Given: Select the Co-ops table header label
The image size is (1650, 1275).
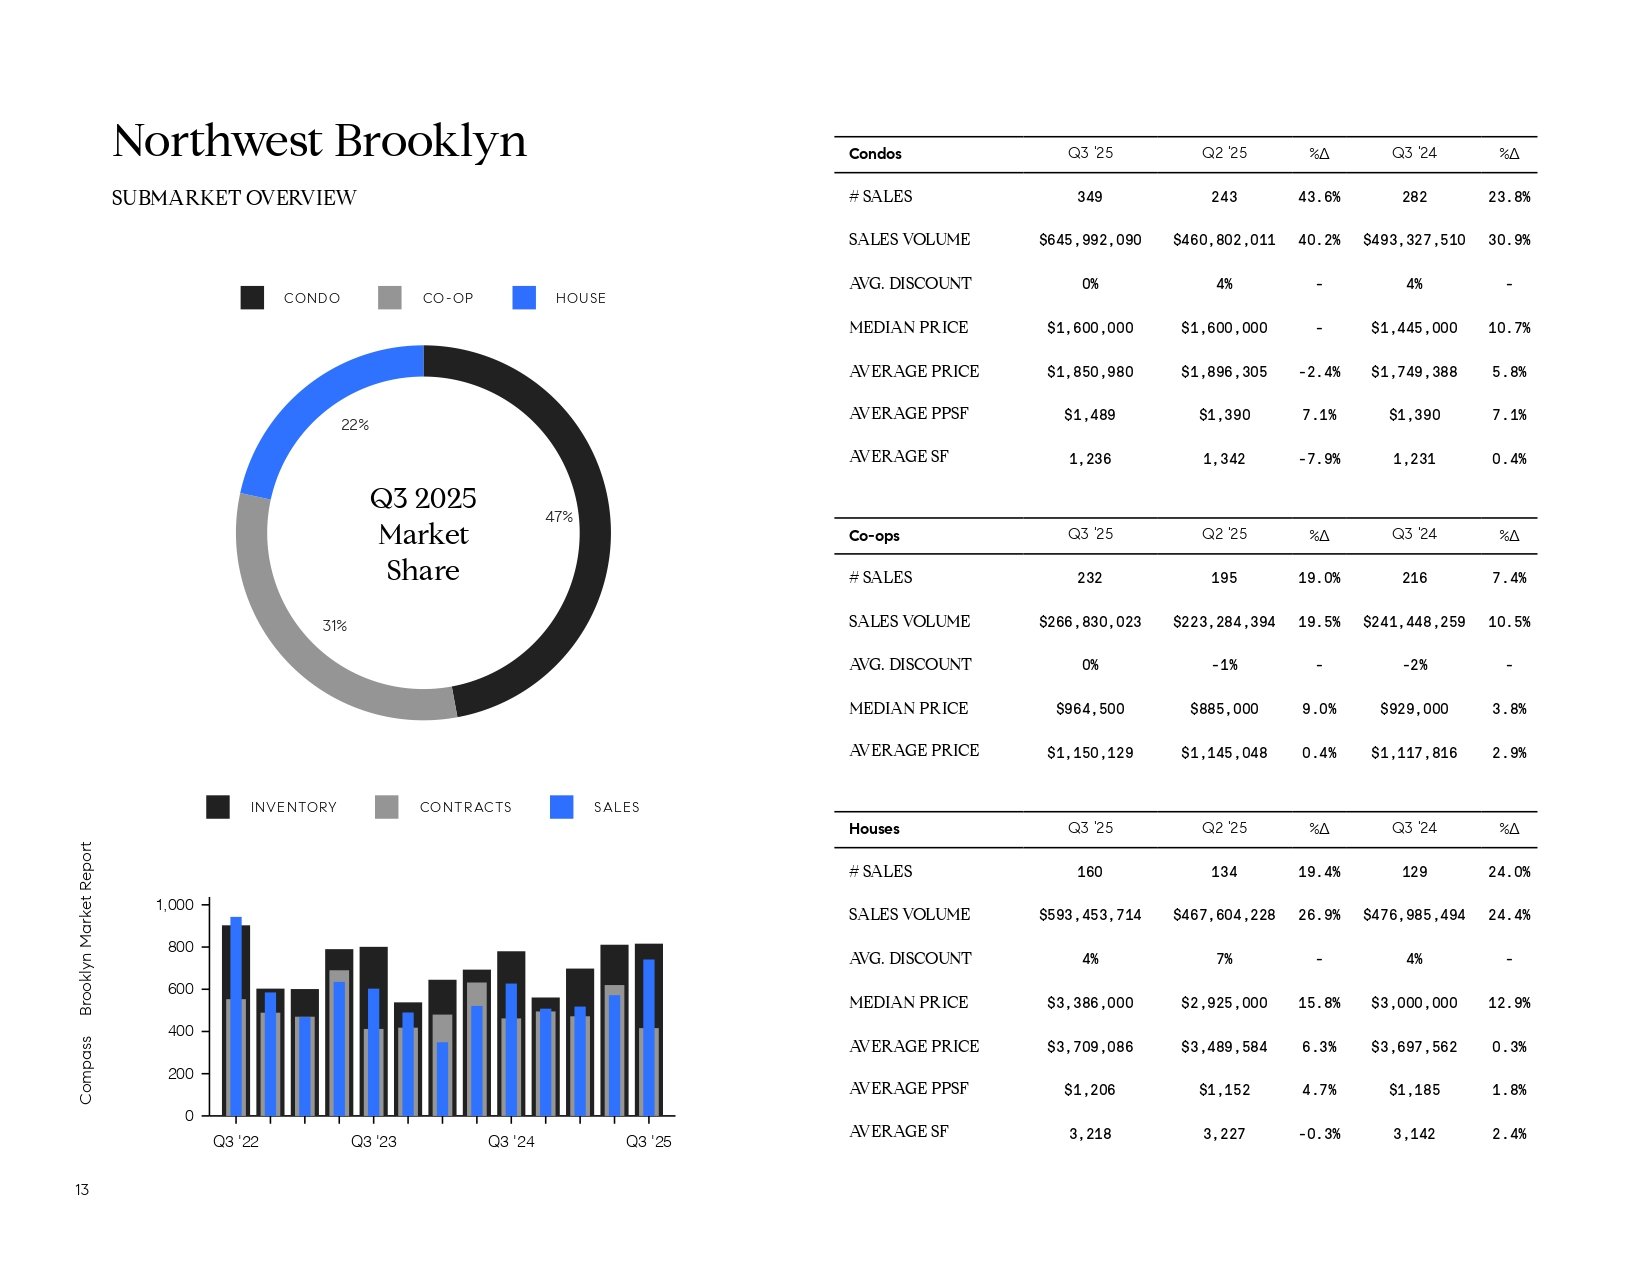Looking at the screenshot, I should coord(874,536).
